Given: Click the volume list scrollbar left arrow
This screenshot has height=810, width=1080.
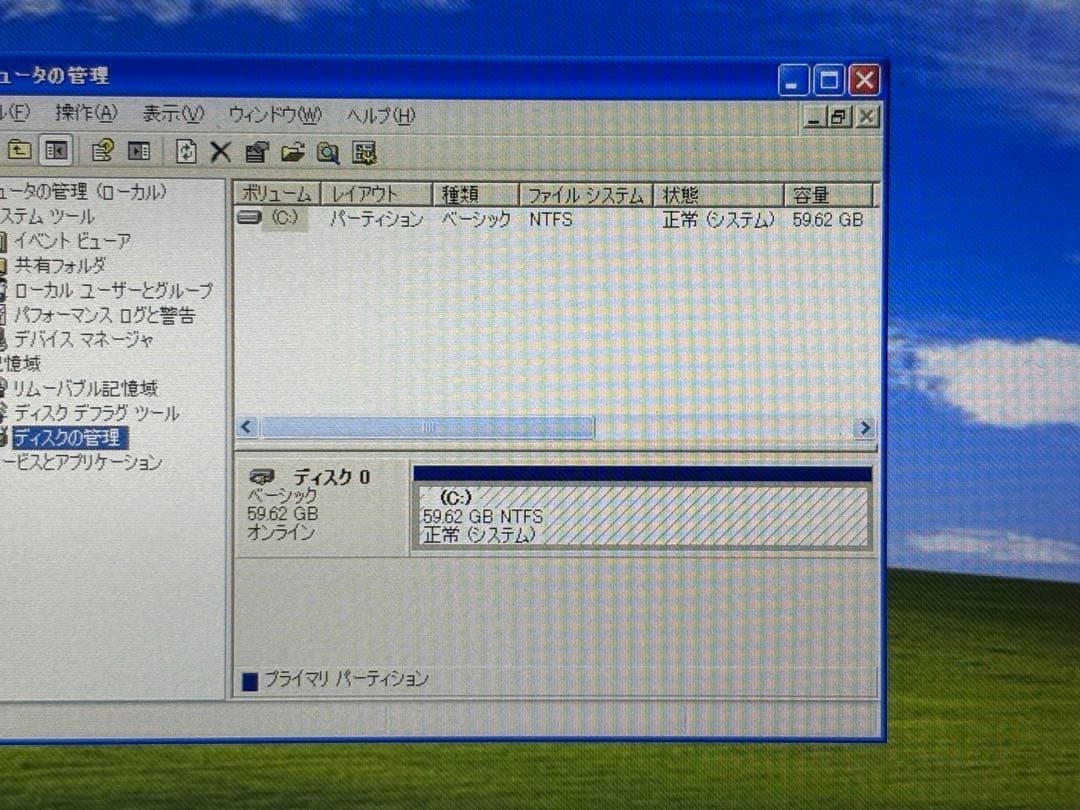Looking at the screenshot, I should (x=247, y=427).
